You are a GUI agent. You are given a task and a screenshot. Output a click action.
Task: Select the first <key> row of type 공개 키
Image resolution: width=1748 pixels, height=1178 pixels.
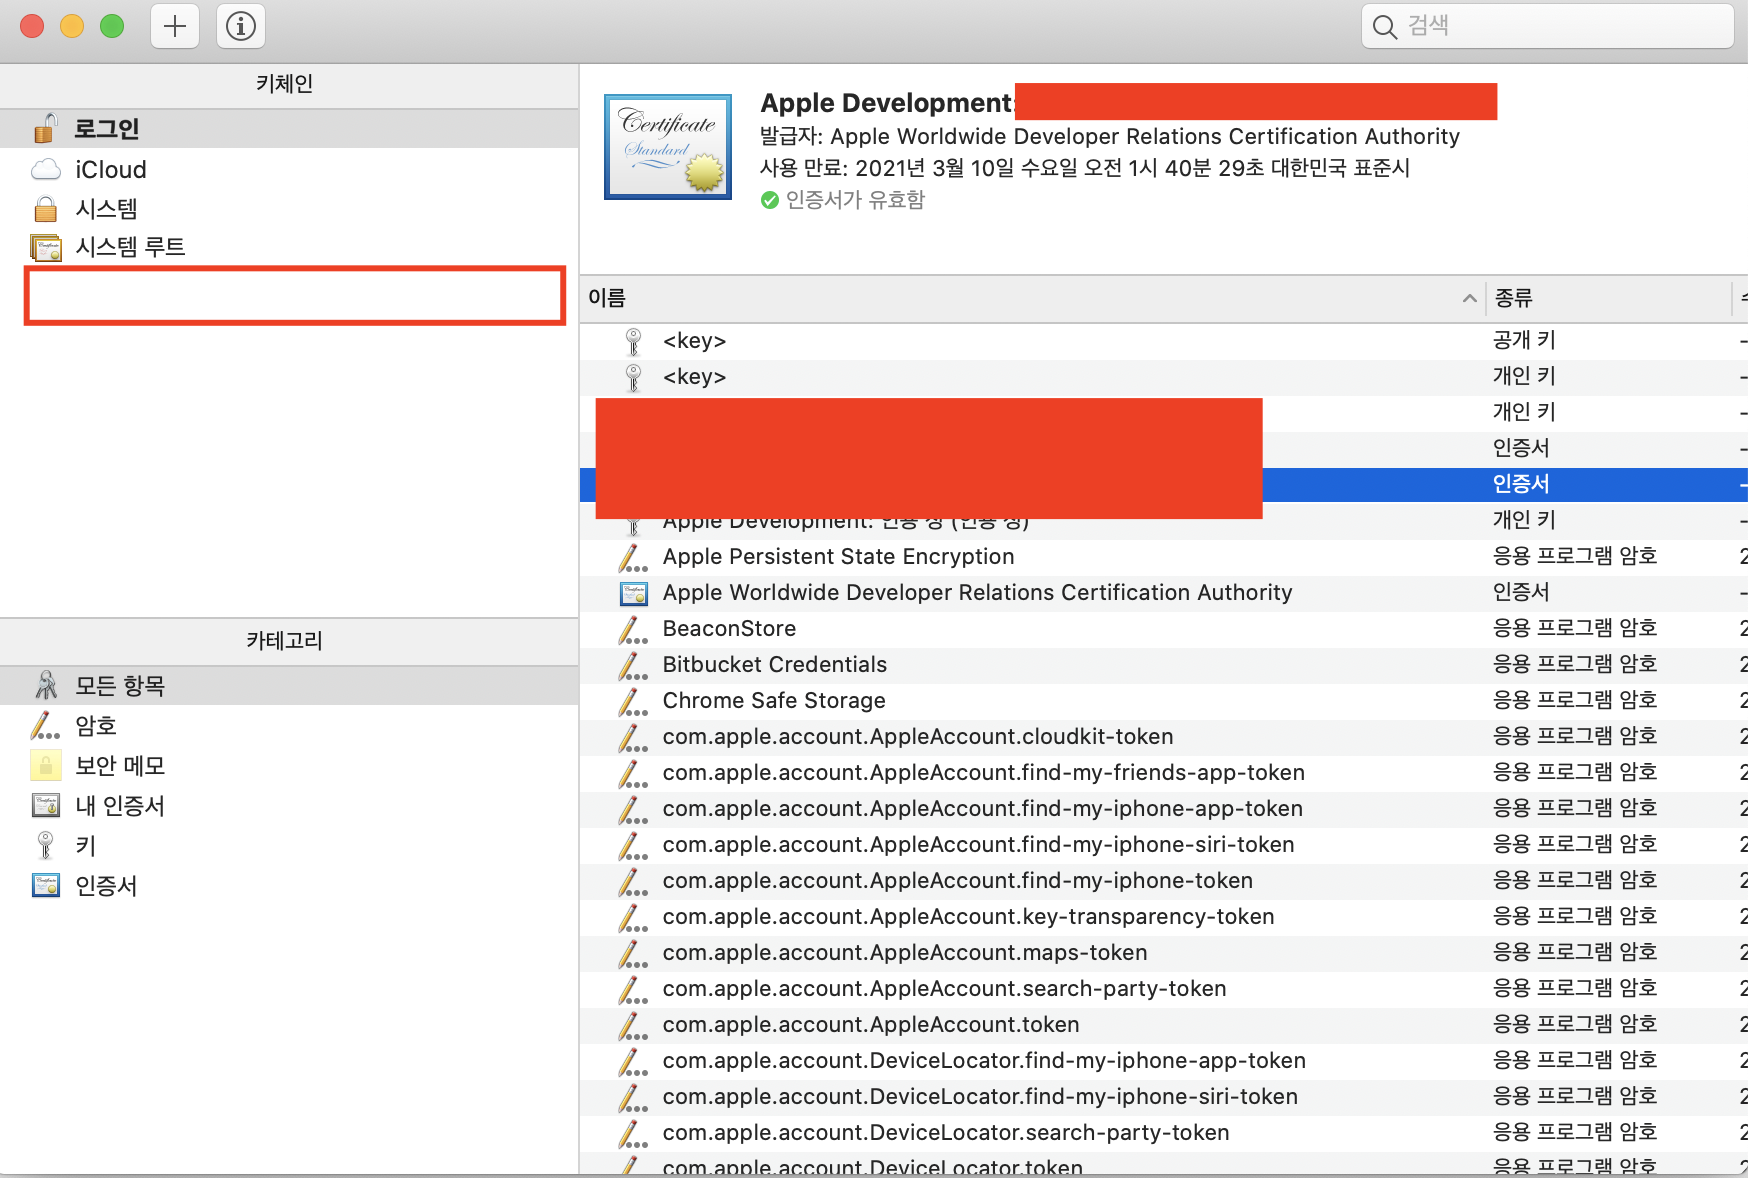pyautogui.click(x=1164, y=341)
